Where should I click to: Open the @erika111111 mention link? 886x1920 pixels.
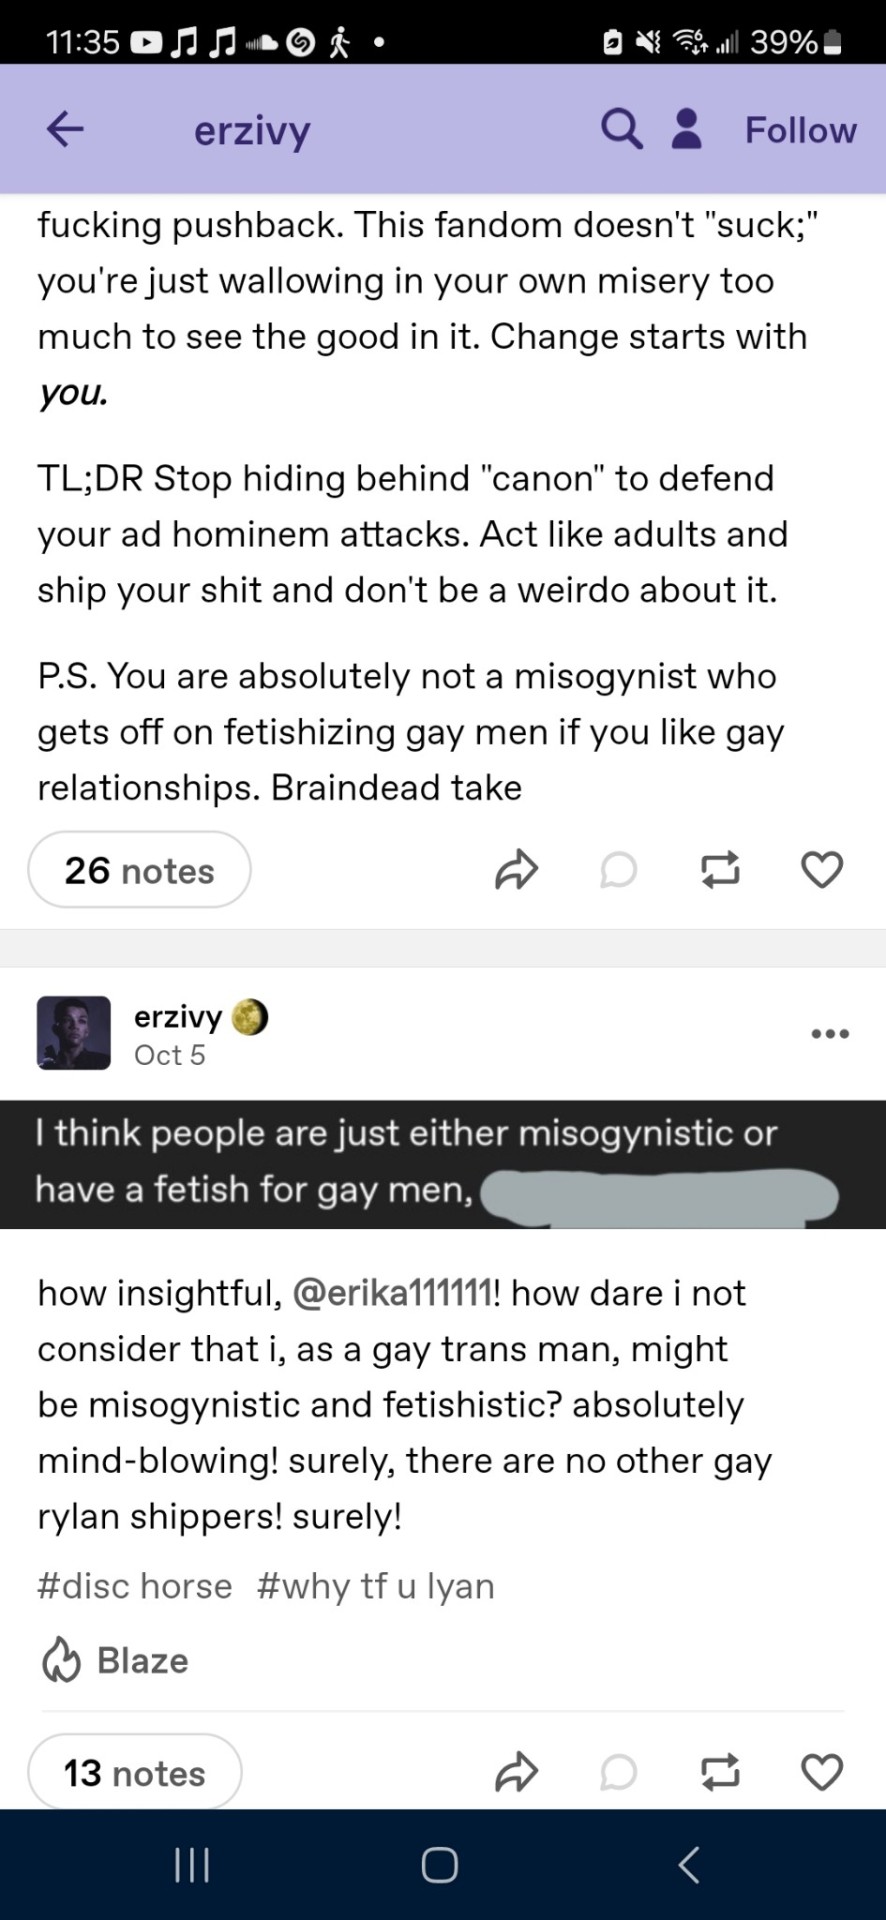coord(392,1293)
